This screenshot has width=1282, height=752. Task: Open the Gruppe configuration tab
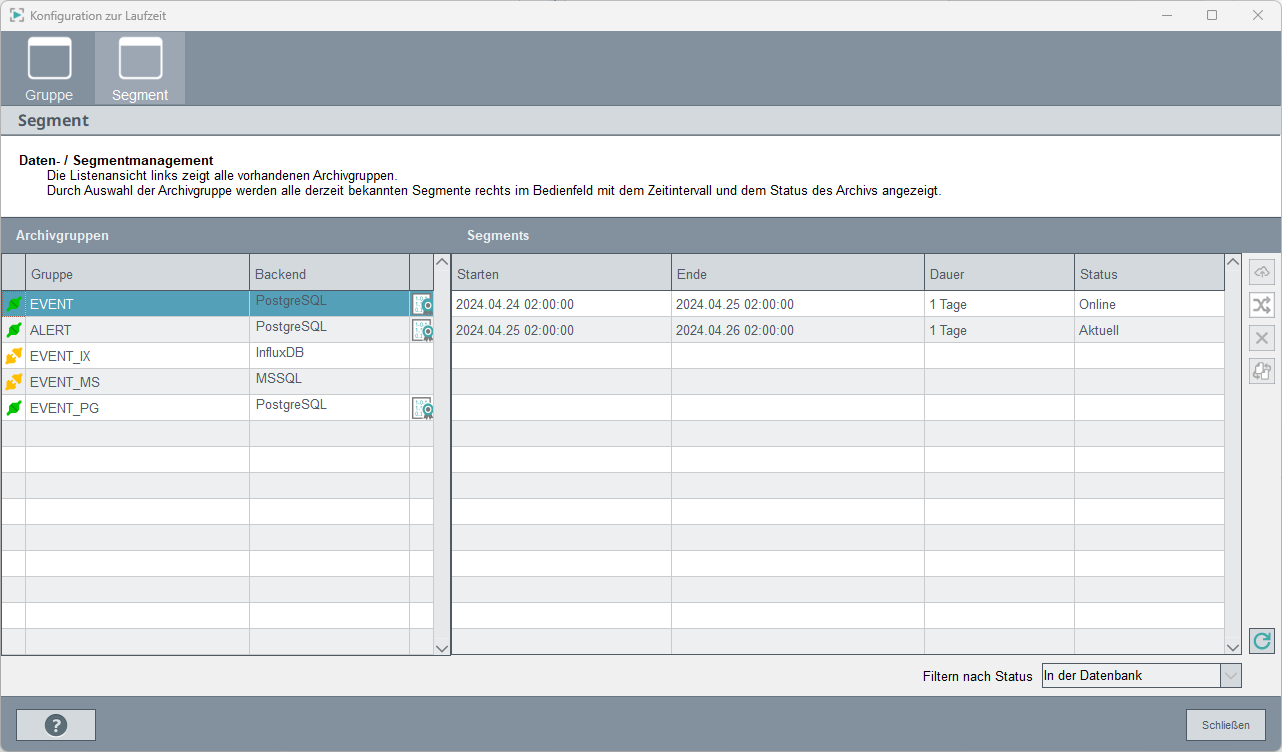pos(49,69)
